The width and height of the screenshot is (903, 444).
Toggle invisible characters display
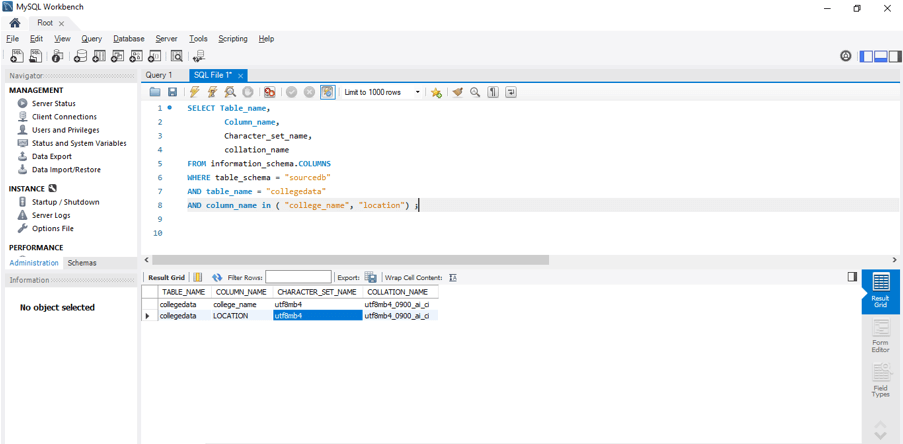coord(493,92)
